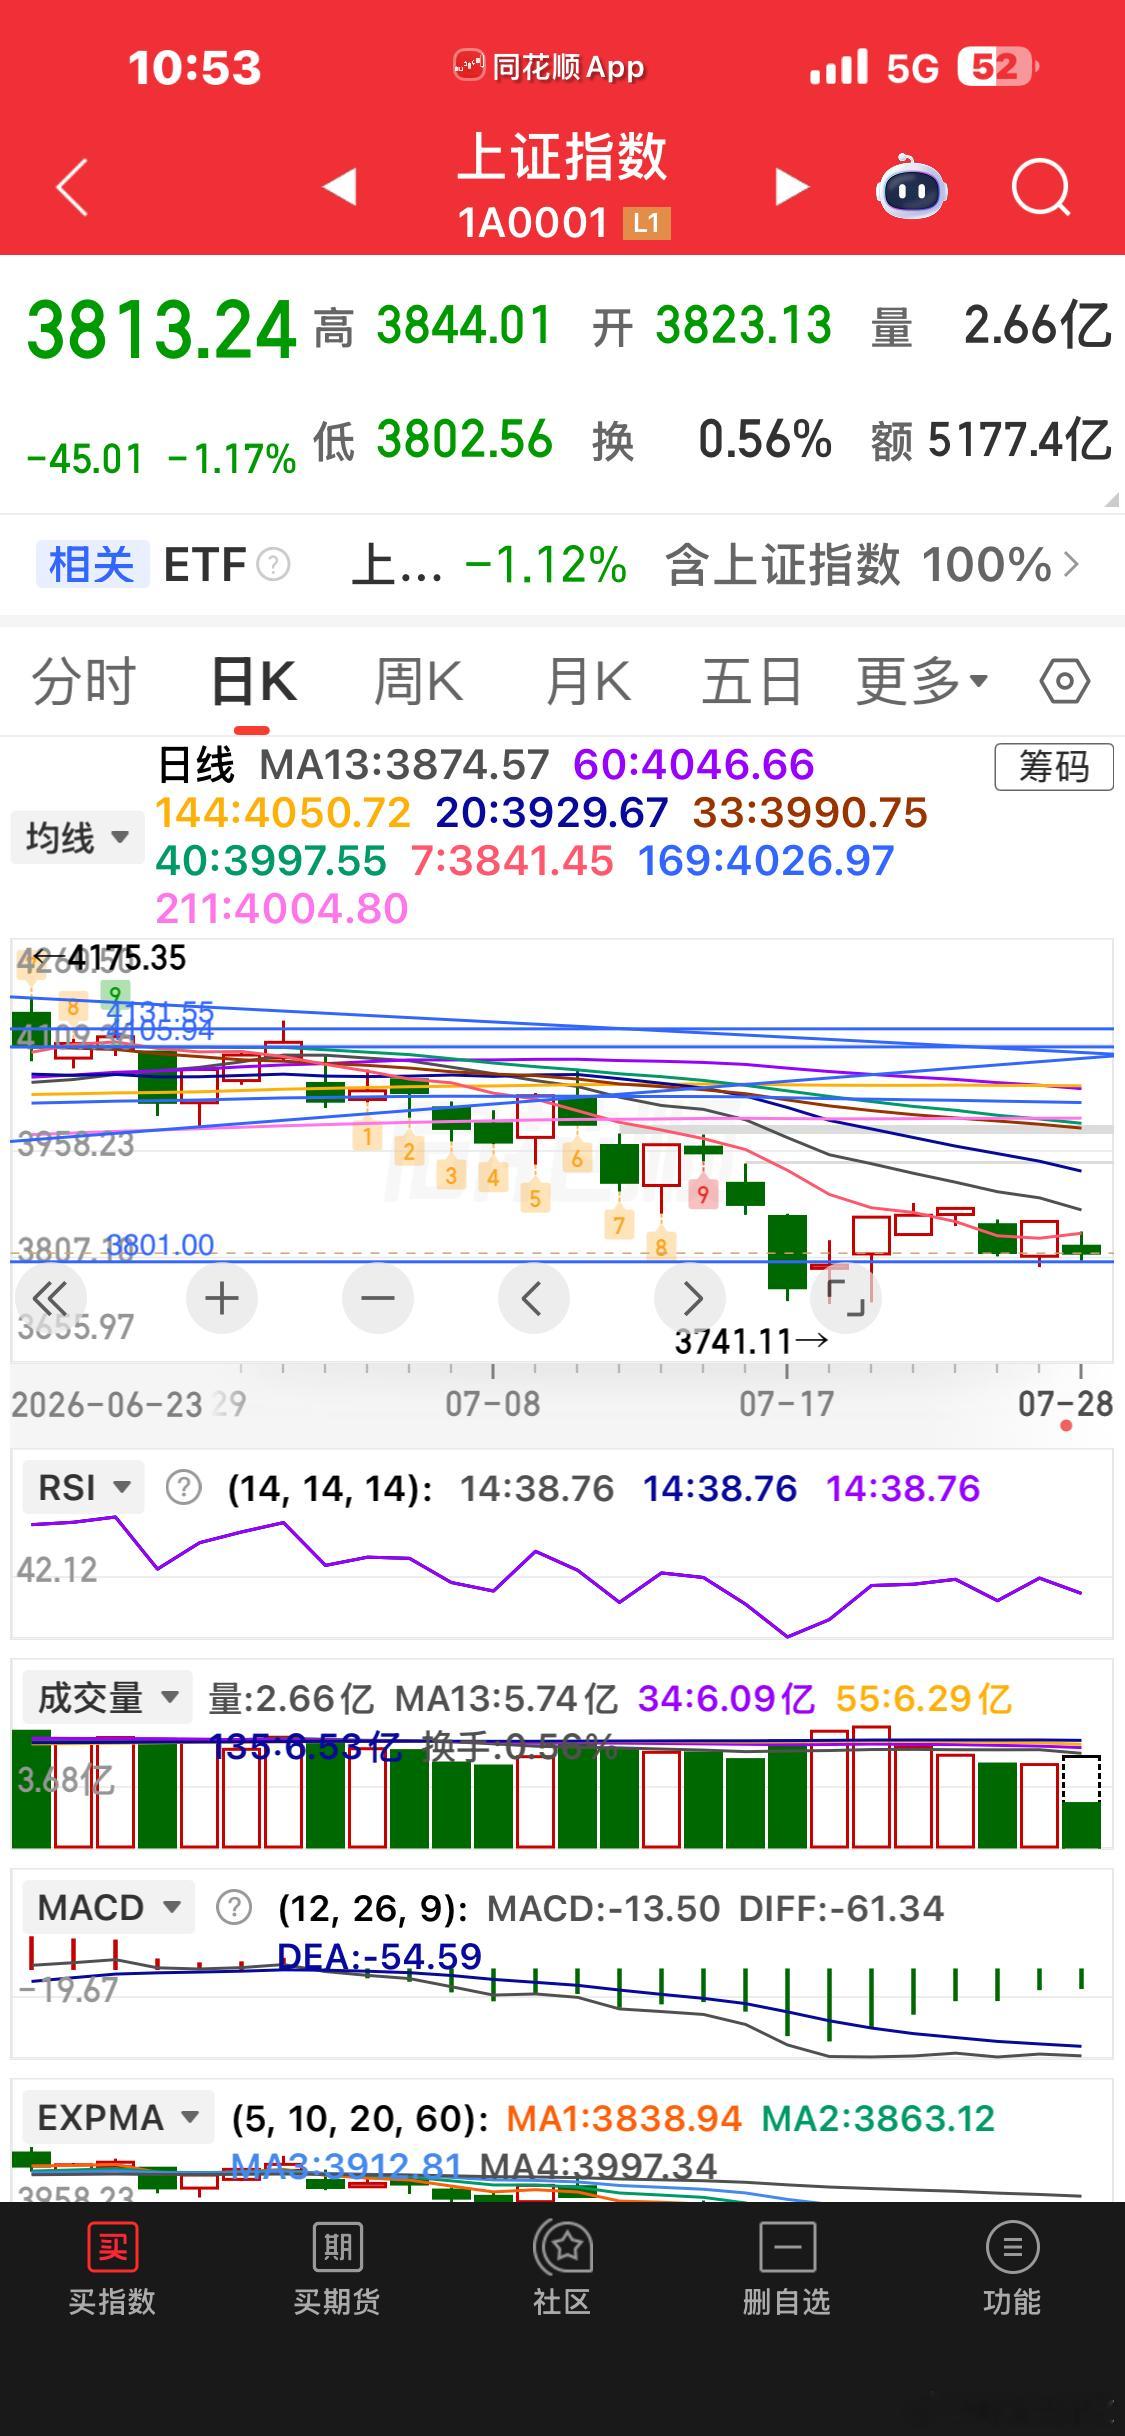Open chart settings hexagon icon
This screenshot has width=1125, height=2436.
[x=1064, y=682]
